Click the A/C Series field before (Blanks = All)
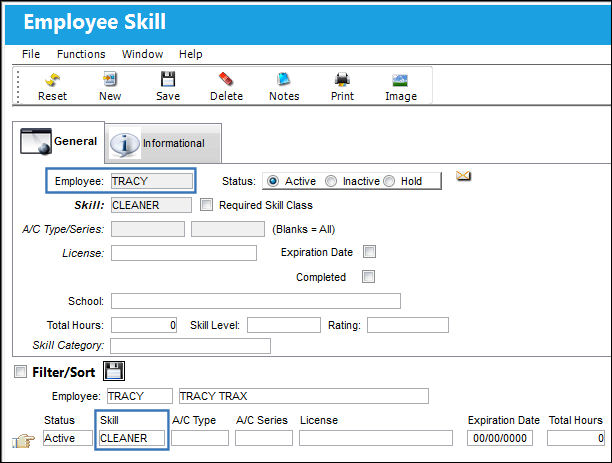The width and height of the screenshot is (612, 463). pyautogui.click(x=228, y=229)
